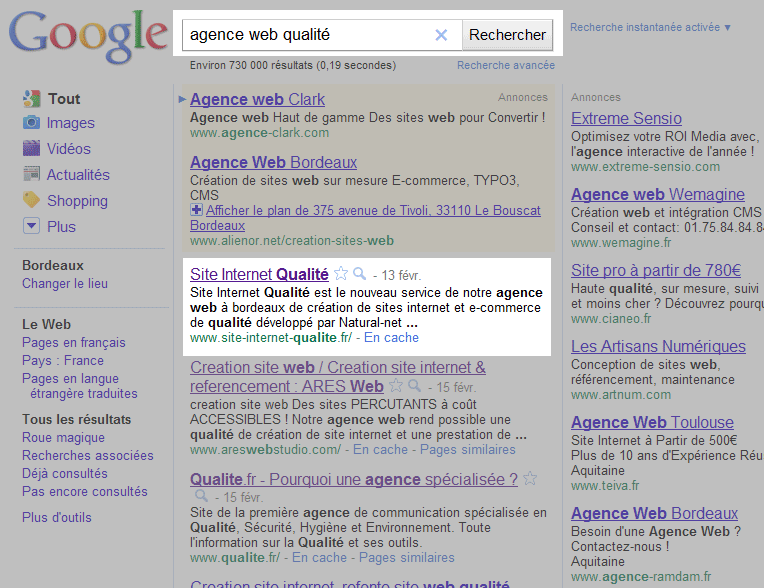Screen dimensions: 764x588
Task: Open Agence Web Toulouse ad
Action: [652, 422]
